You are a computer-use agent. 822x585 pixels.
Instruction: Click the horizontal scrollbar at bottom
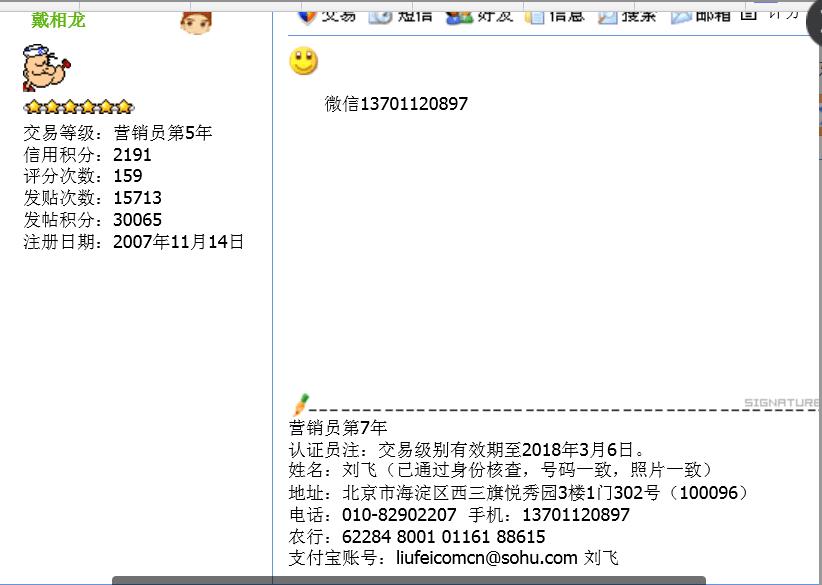[408, 580]
